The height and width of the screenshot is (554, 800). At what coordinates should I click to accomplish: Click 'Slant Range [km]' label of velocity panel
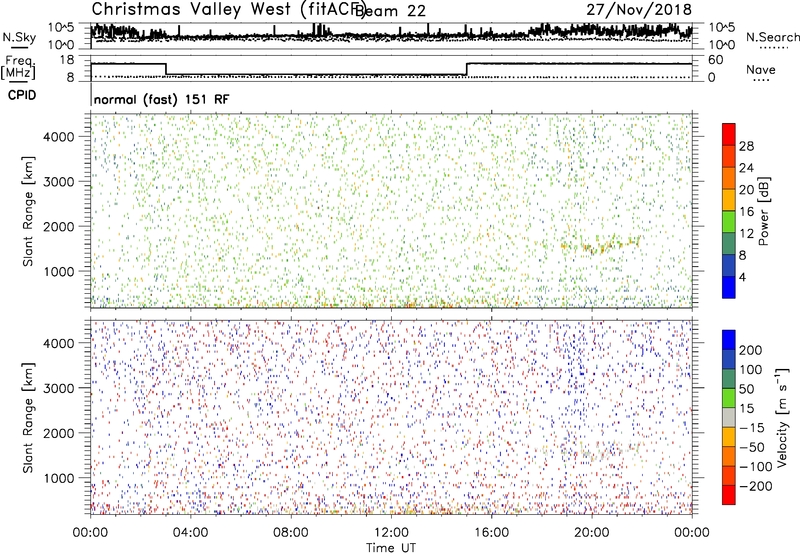[28, 418]
